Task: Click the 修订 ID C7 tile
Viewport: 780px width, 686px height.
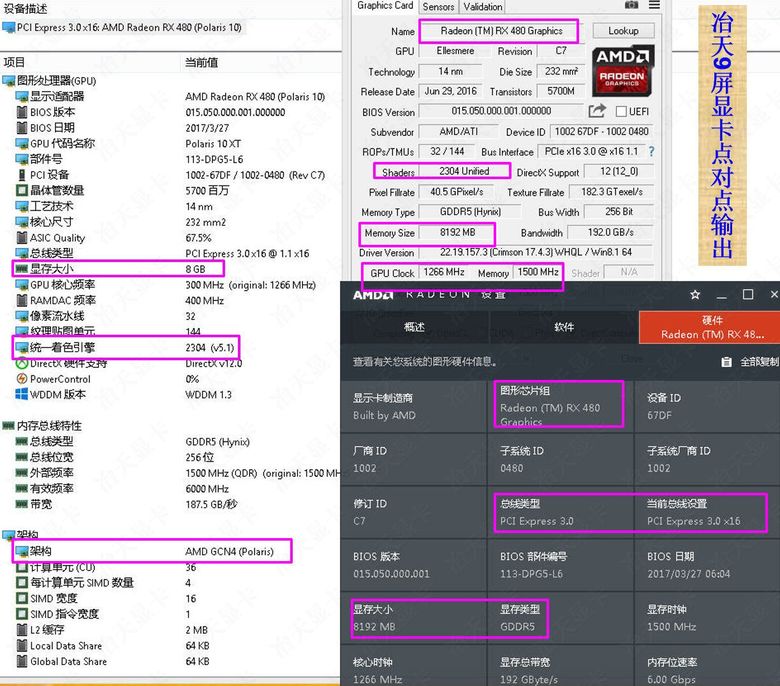Action: (413, 512)
